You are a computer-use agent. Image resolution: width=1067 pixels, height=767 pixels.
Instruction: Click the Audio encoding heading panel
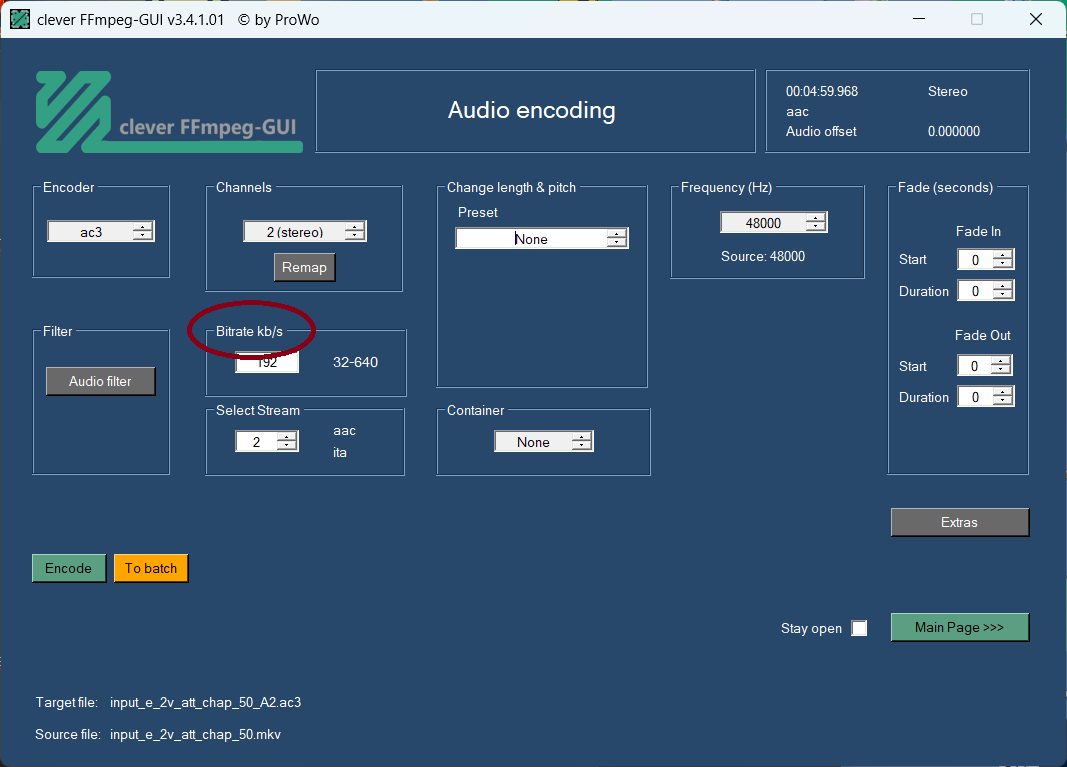pyautogui.click(x=536, y=111)
